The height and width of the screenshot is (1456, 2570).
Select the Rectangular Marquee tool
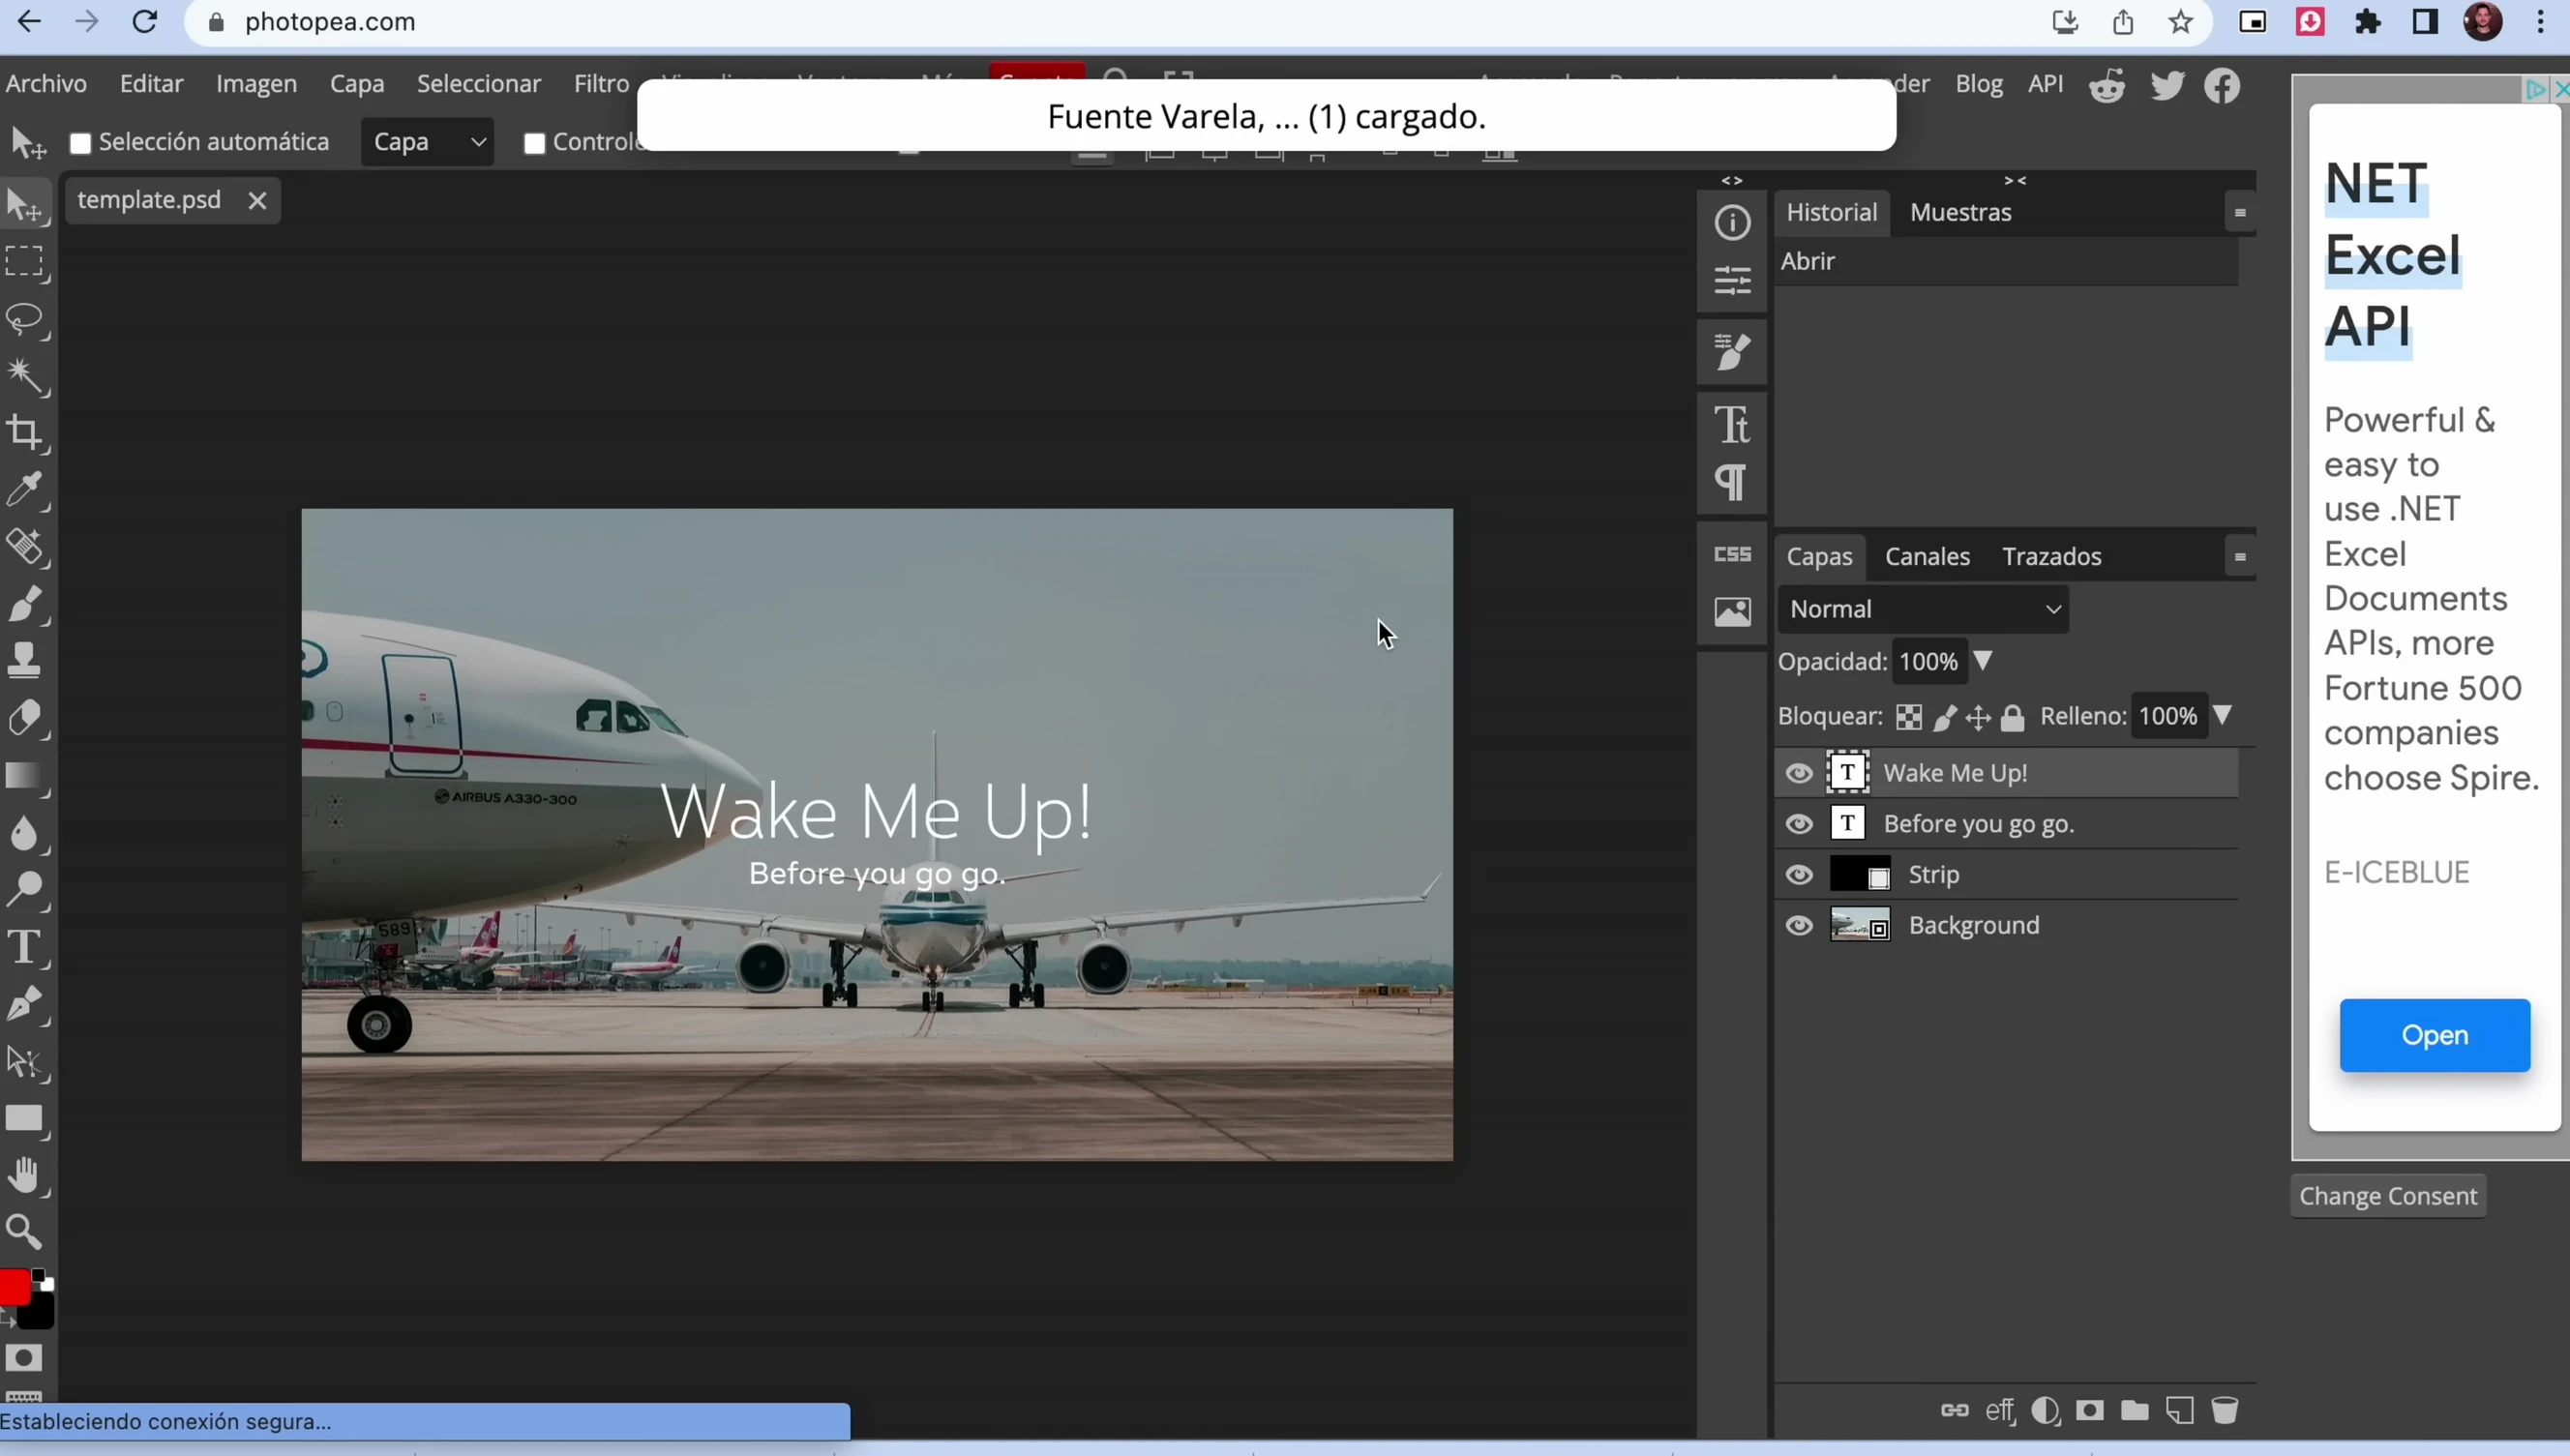pos(25,262)
